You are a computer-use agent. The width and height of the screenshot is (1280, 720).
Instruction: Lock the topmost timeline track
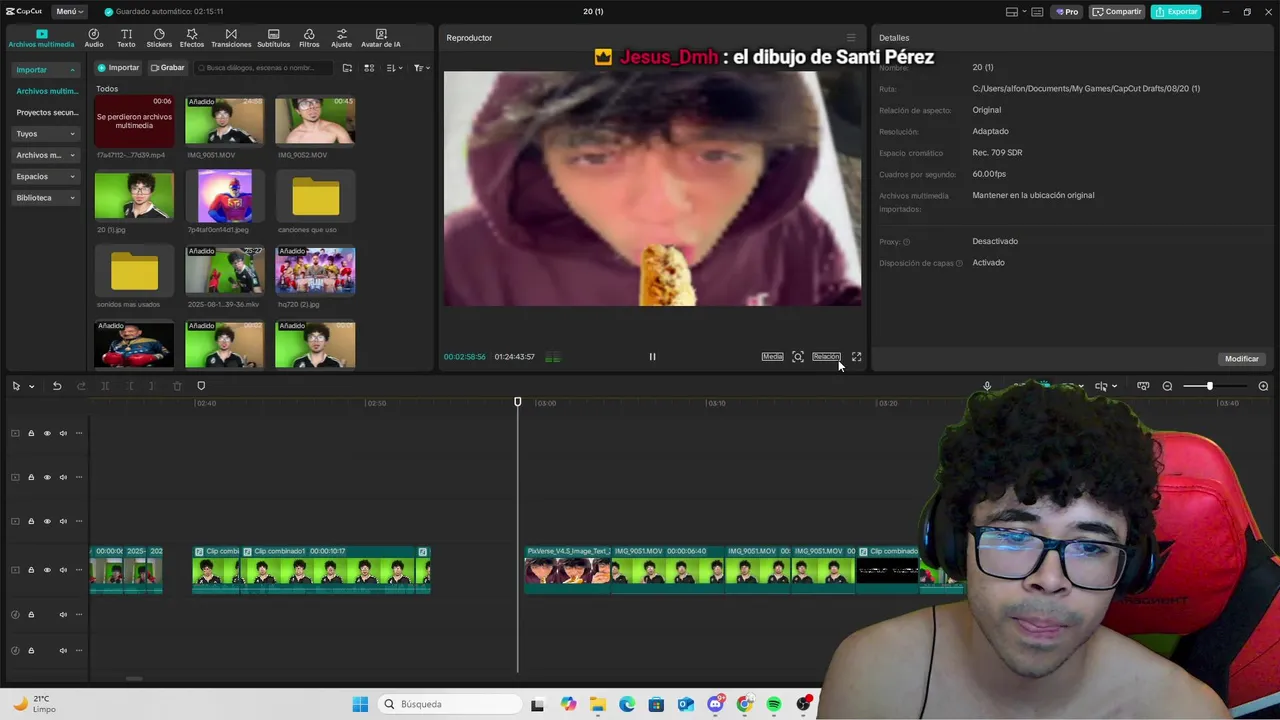pyautogui.click(x=31, y=433)
